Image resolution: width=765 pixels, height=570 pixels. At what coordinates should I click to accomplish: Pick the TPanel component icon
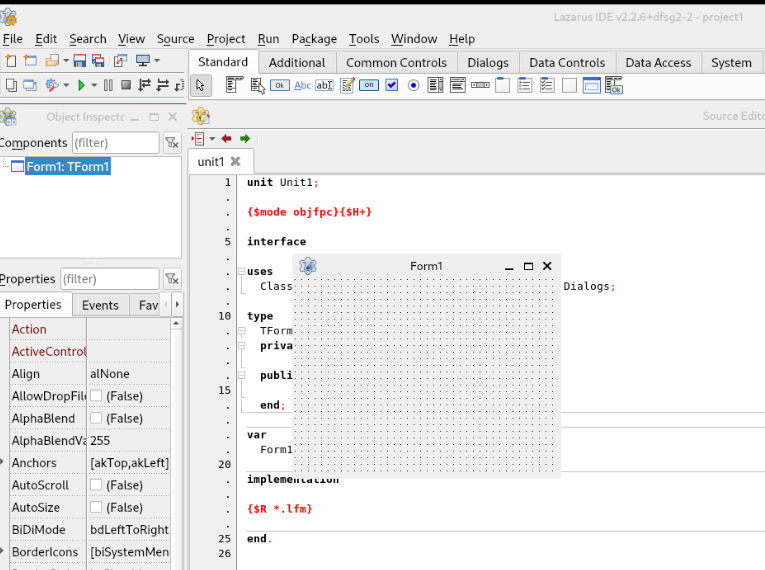tap(569, 85)
